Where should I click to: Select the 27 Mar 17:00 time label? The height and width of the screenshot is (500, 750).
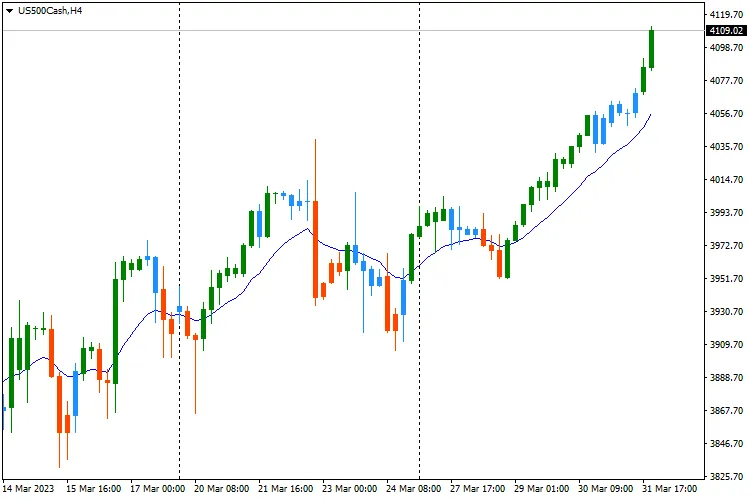pos(477,490)
